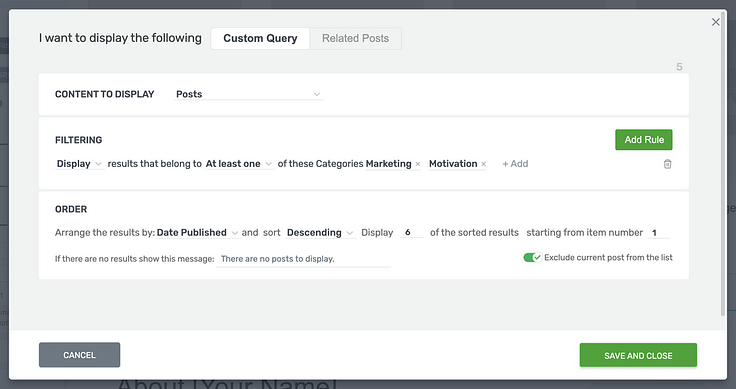
Task: Toggle Exclude current post from the list
Action: pos(532,258)
